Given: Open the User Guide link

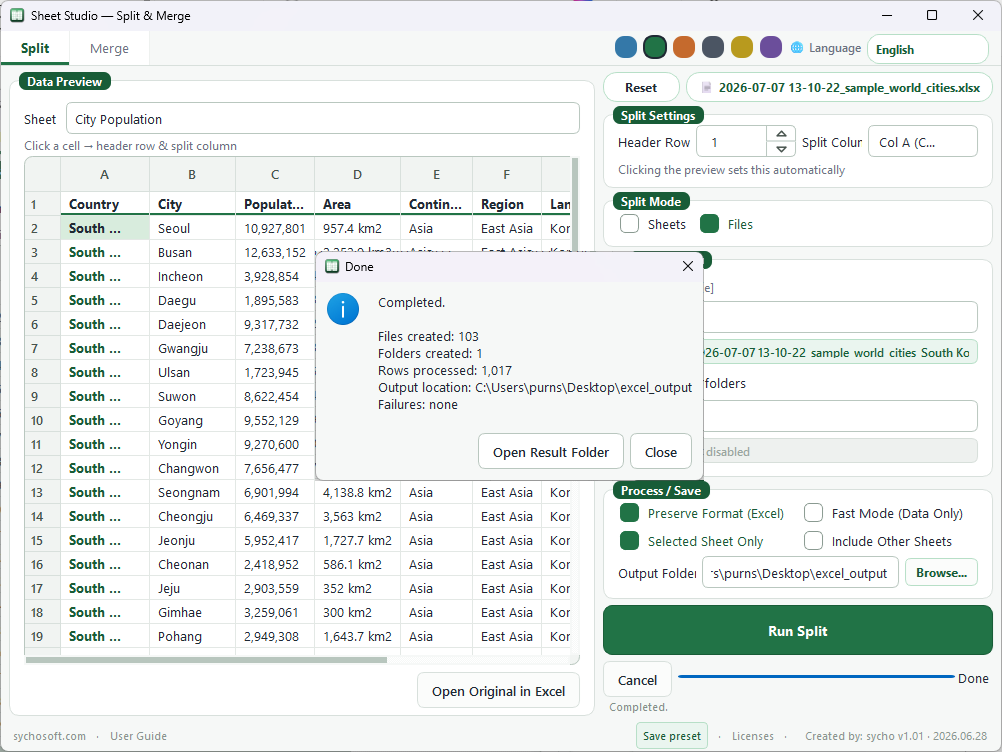Looking at the screenshot, I should coord(138,736).
